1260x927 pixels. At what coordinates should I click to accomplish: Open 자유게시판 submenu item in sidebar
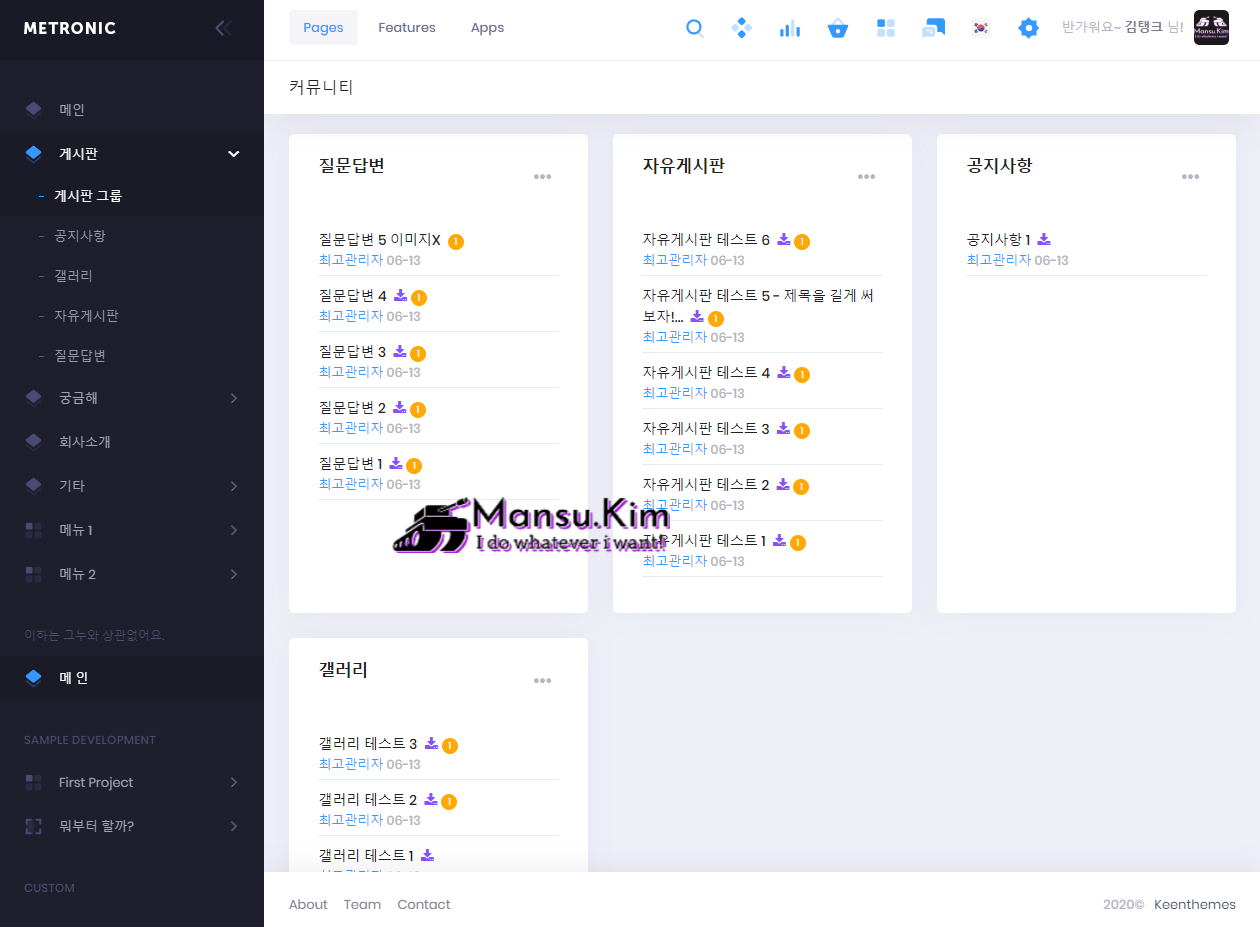pos(132,316)
